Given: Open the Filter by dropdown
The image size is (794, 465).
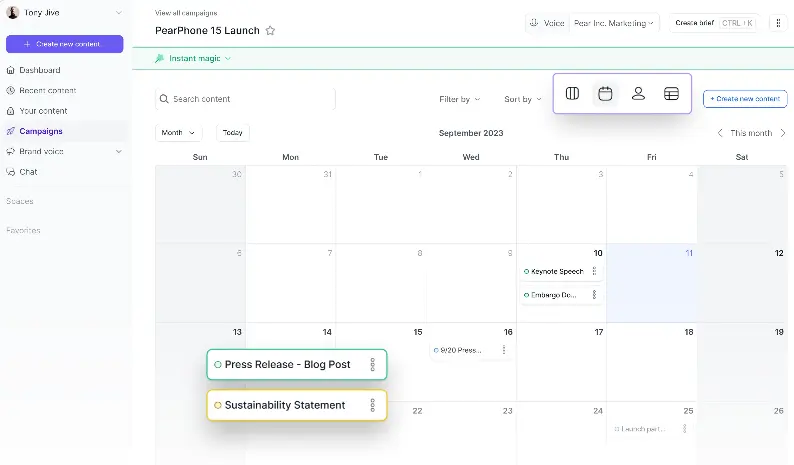Looking at the screenshot, I should 459,99.
